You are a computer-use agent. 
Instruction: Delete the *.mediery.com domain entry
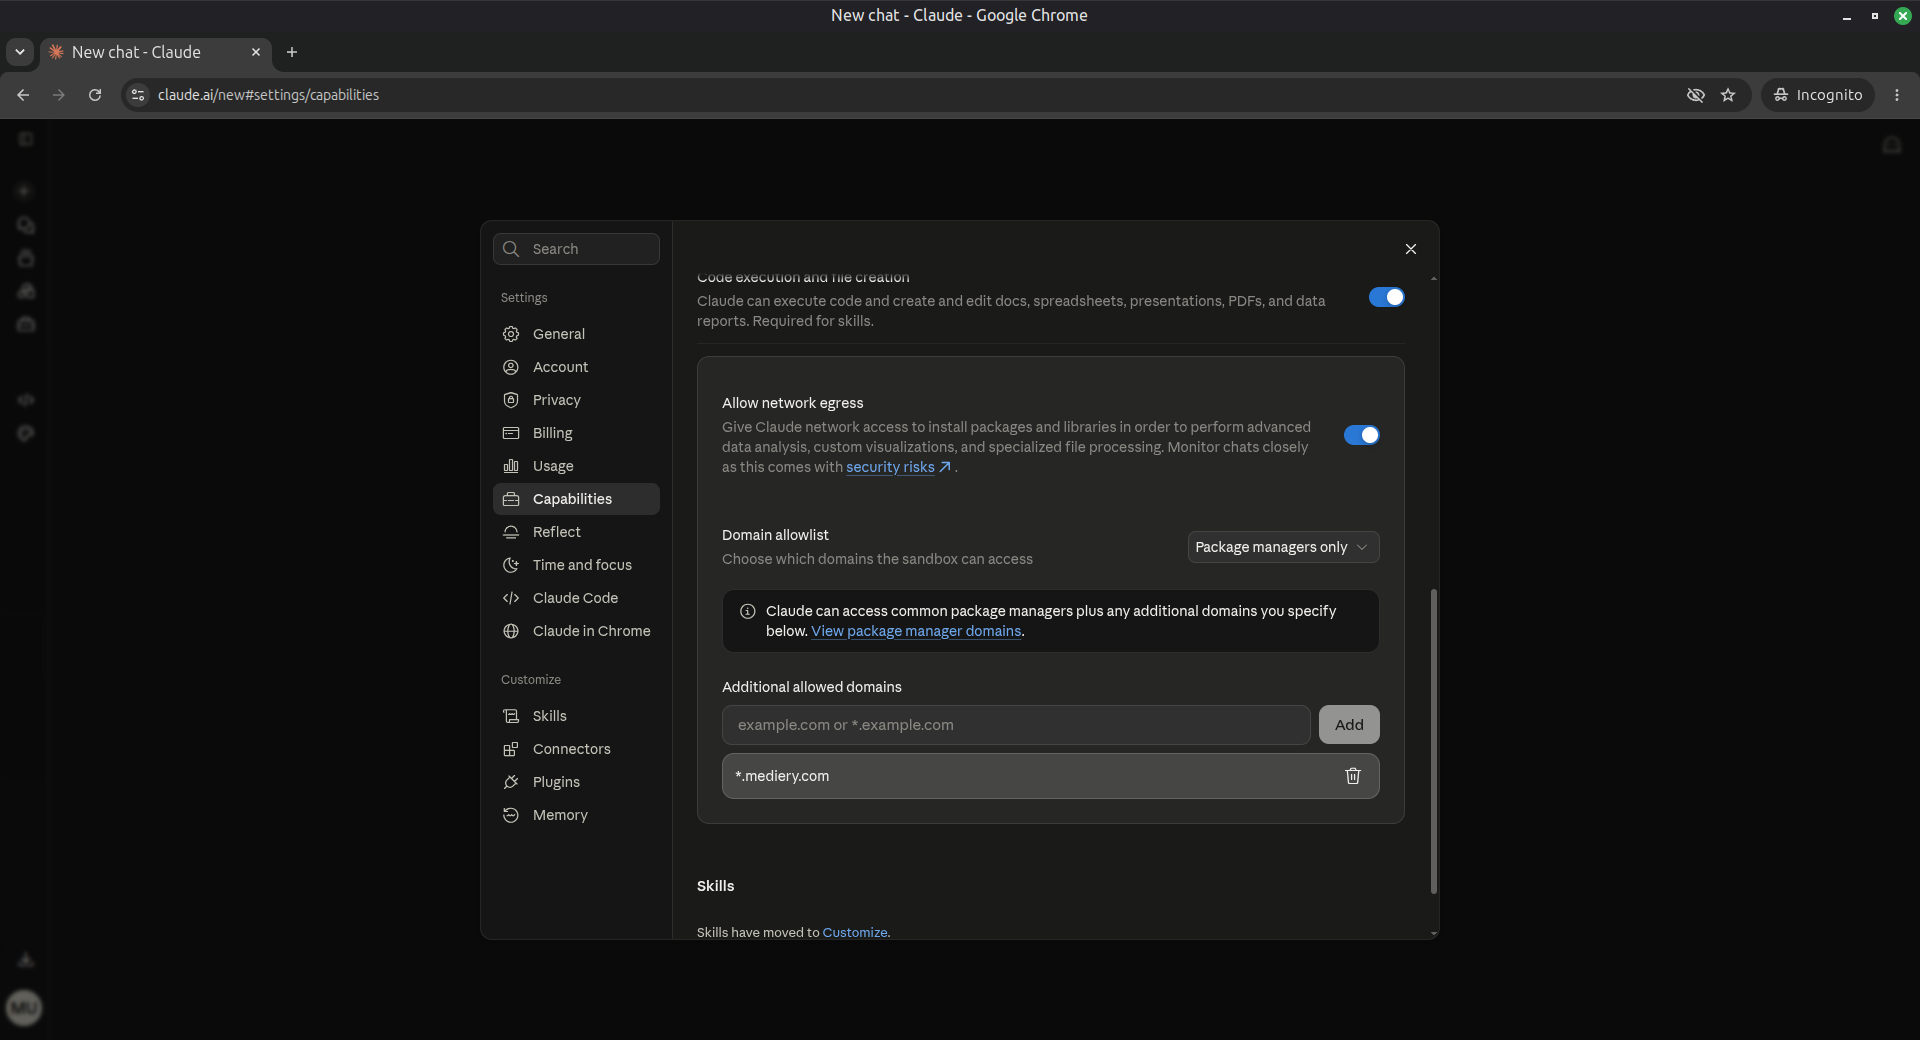[x=1352, y=776]
